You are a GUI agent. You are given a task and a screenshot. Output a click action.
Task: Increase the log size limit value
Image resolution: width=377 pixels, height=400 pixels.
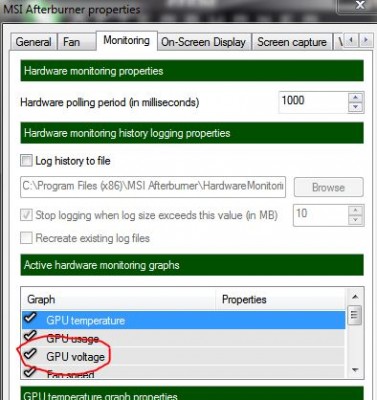(x=356, y=211)
